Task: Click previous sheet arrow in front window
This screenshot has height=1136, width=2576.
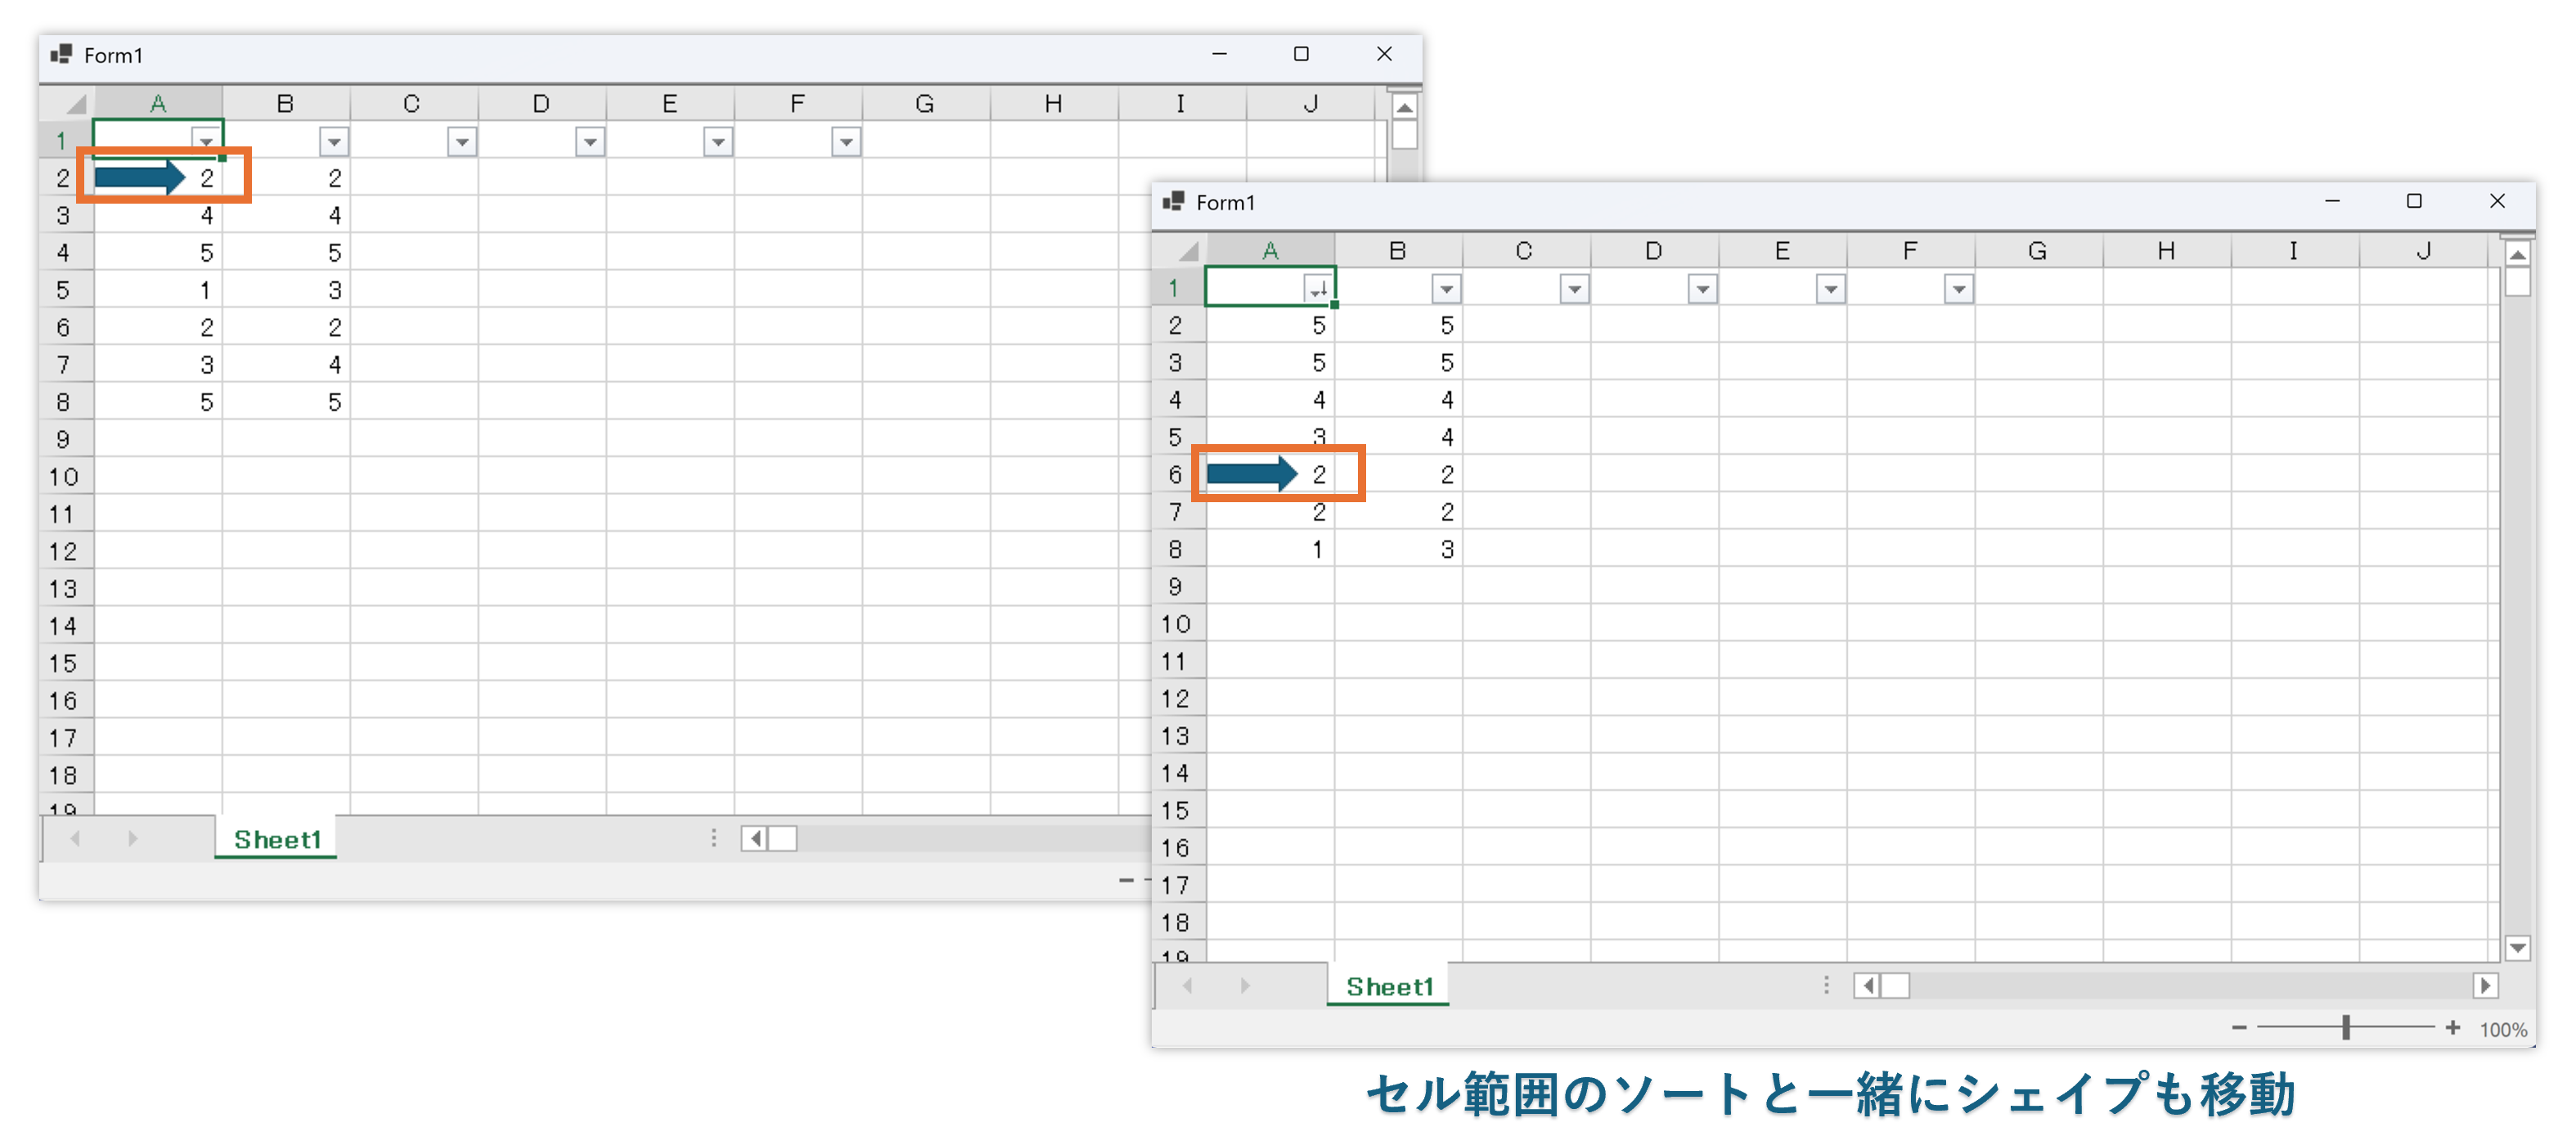Action: 1188,986
